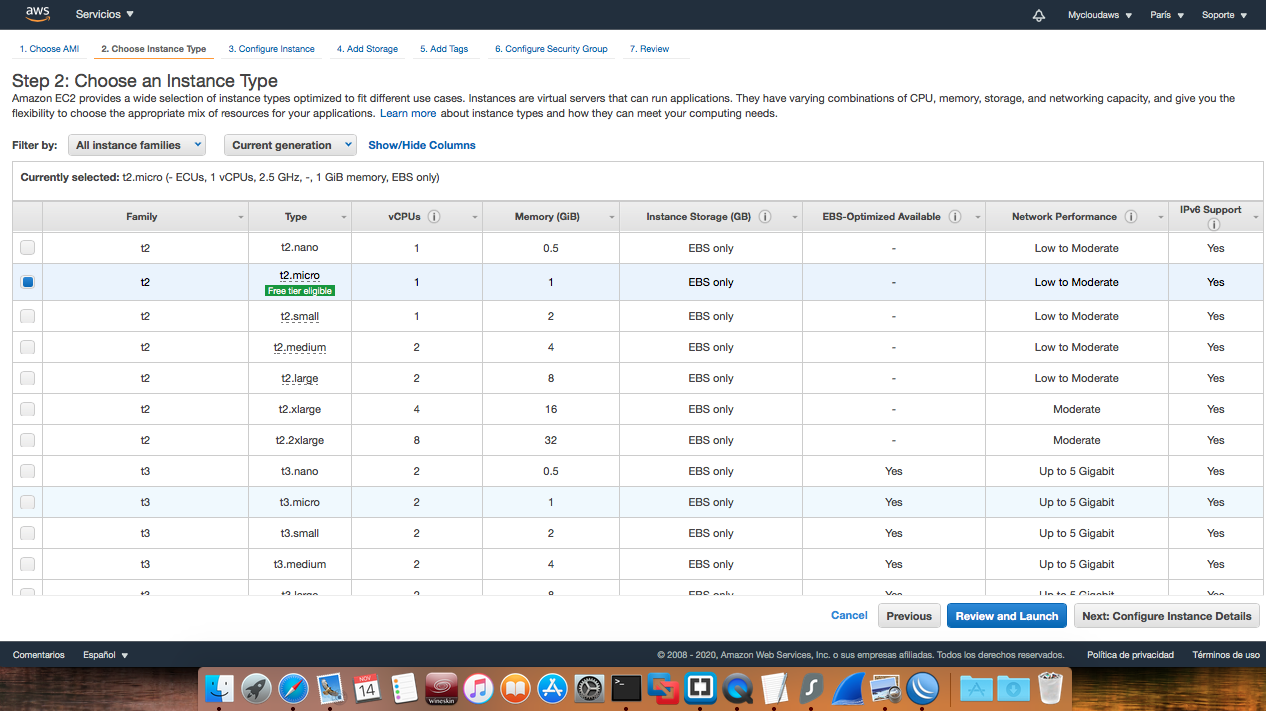Click the IPv6 Support info icon
1266x711 pixels.
pyautogui.click(x=1214, y=225)
